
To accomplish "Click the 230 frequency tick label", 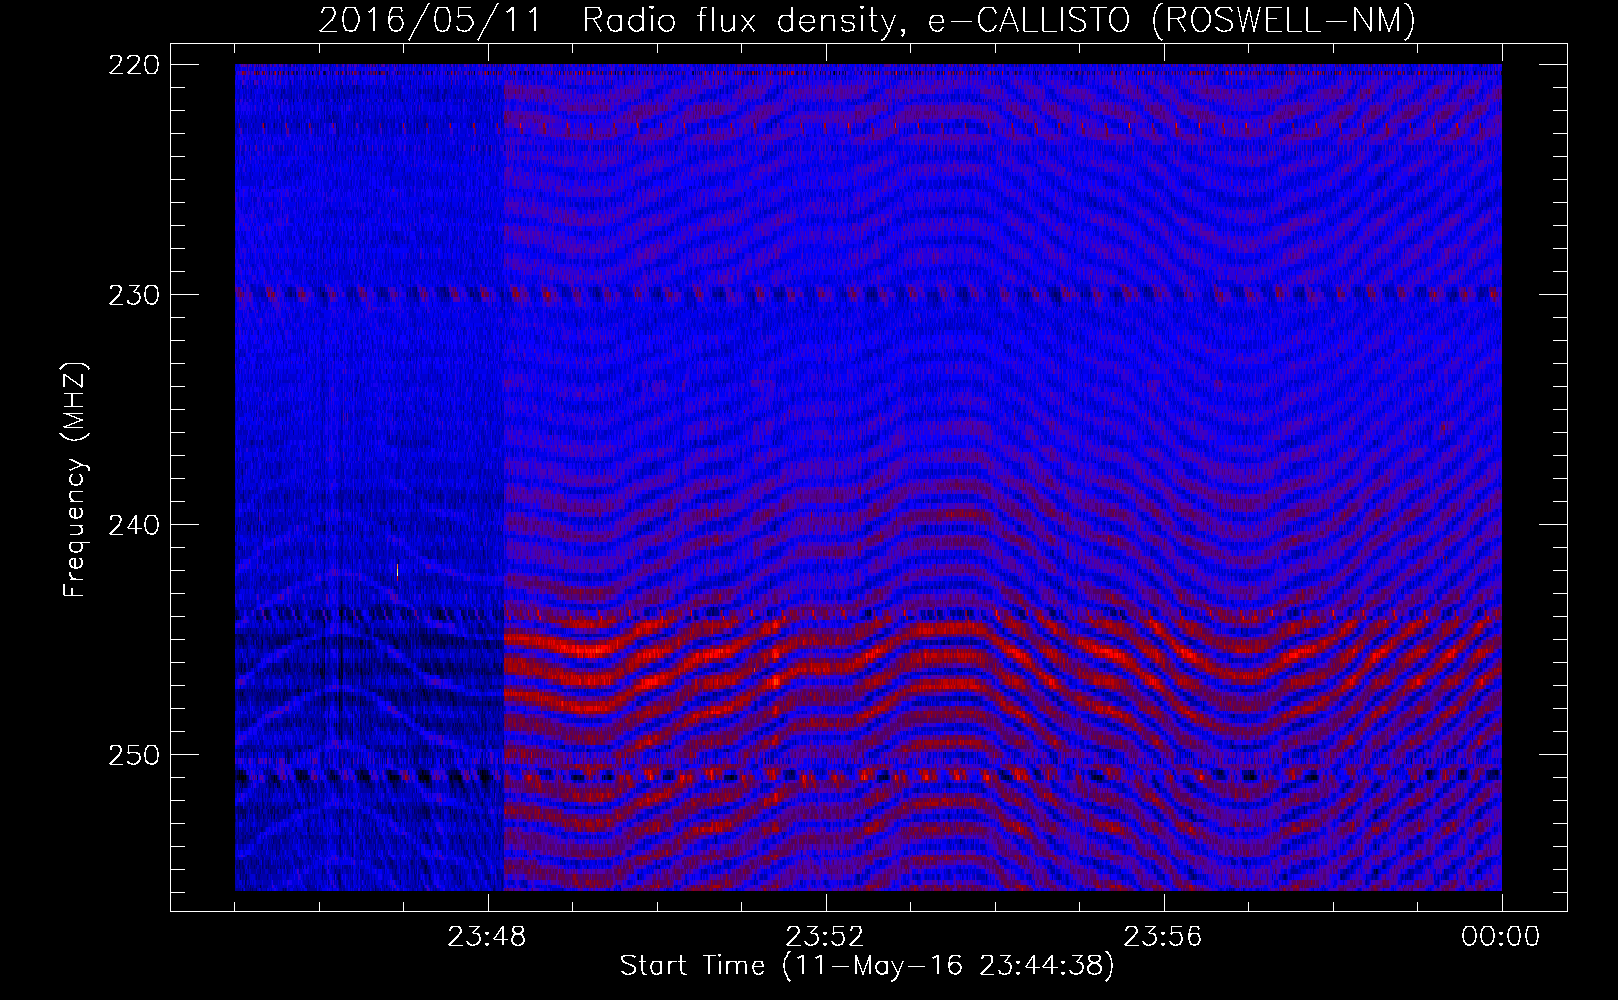I will point(133,295).
